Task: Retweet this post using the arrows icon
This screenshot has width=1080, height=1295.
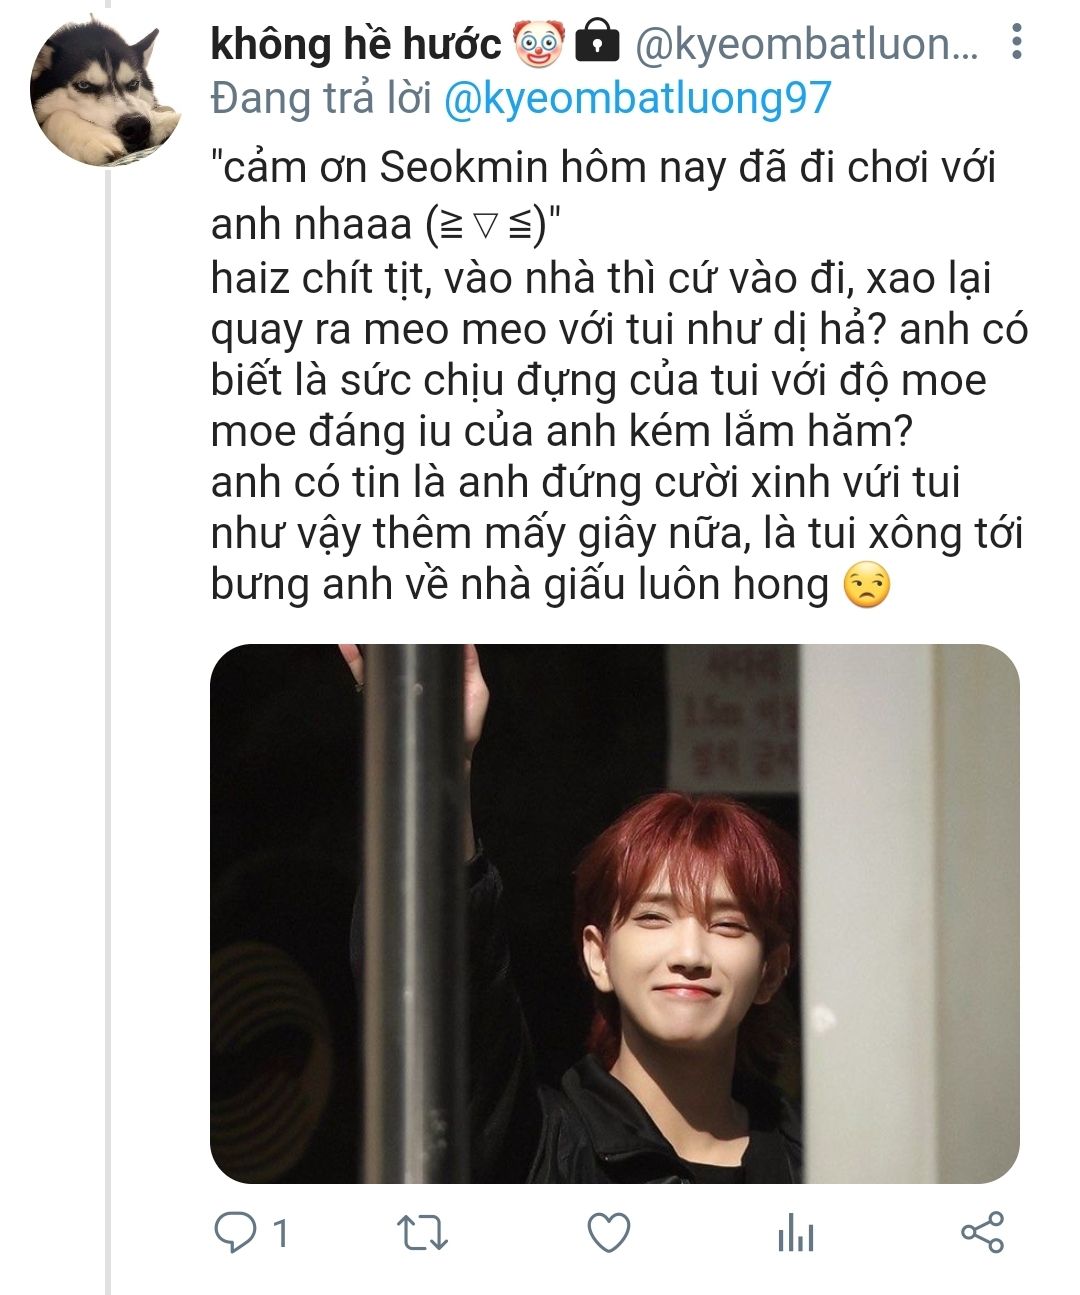Action: click(x=422, y=1233)
